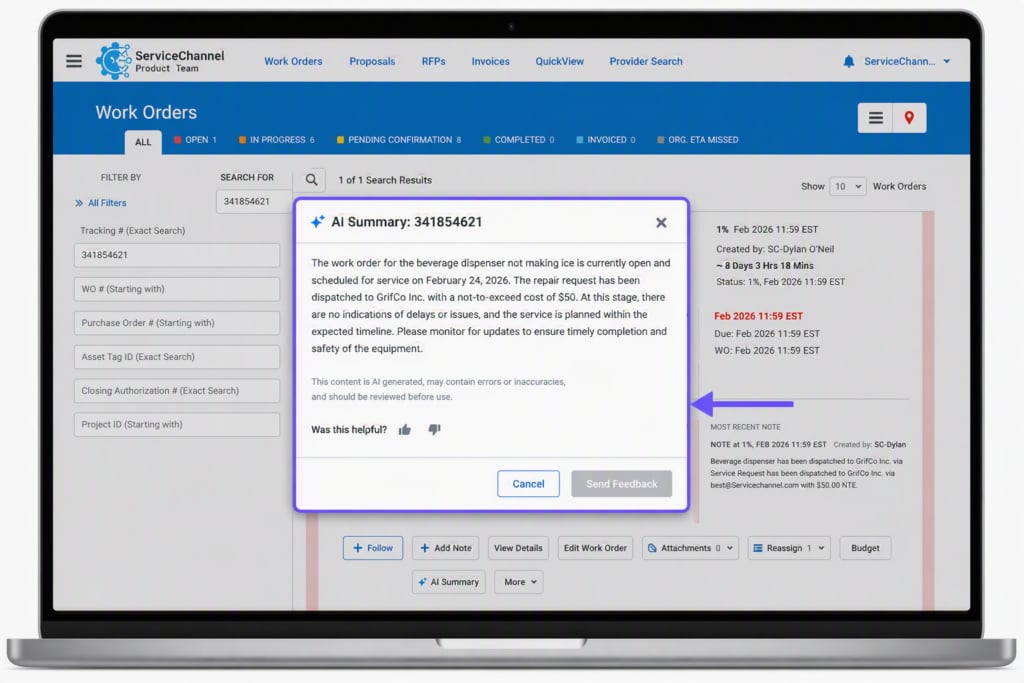
Task: Open notifications bell
Action: (848, 61)
